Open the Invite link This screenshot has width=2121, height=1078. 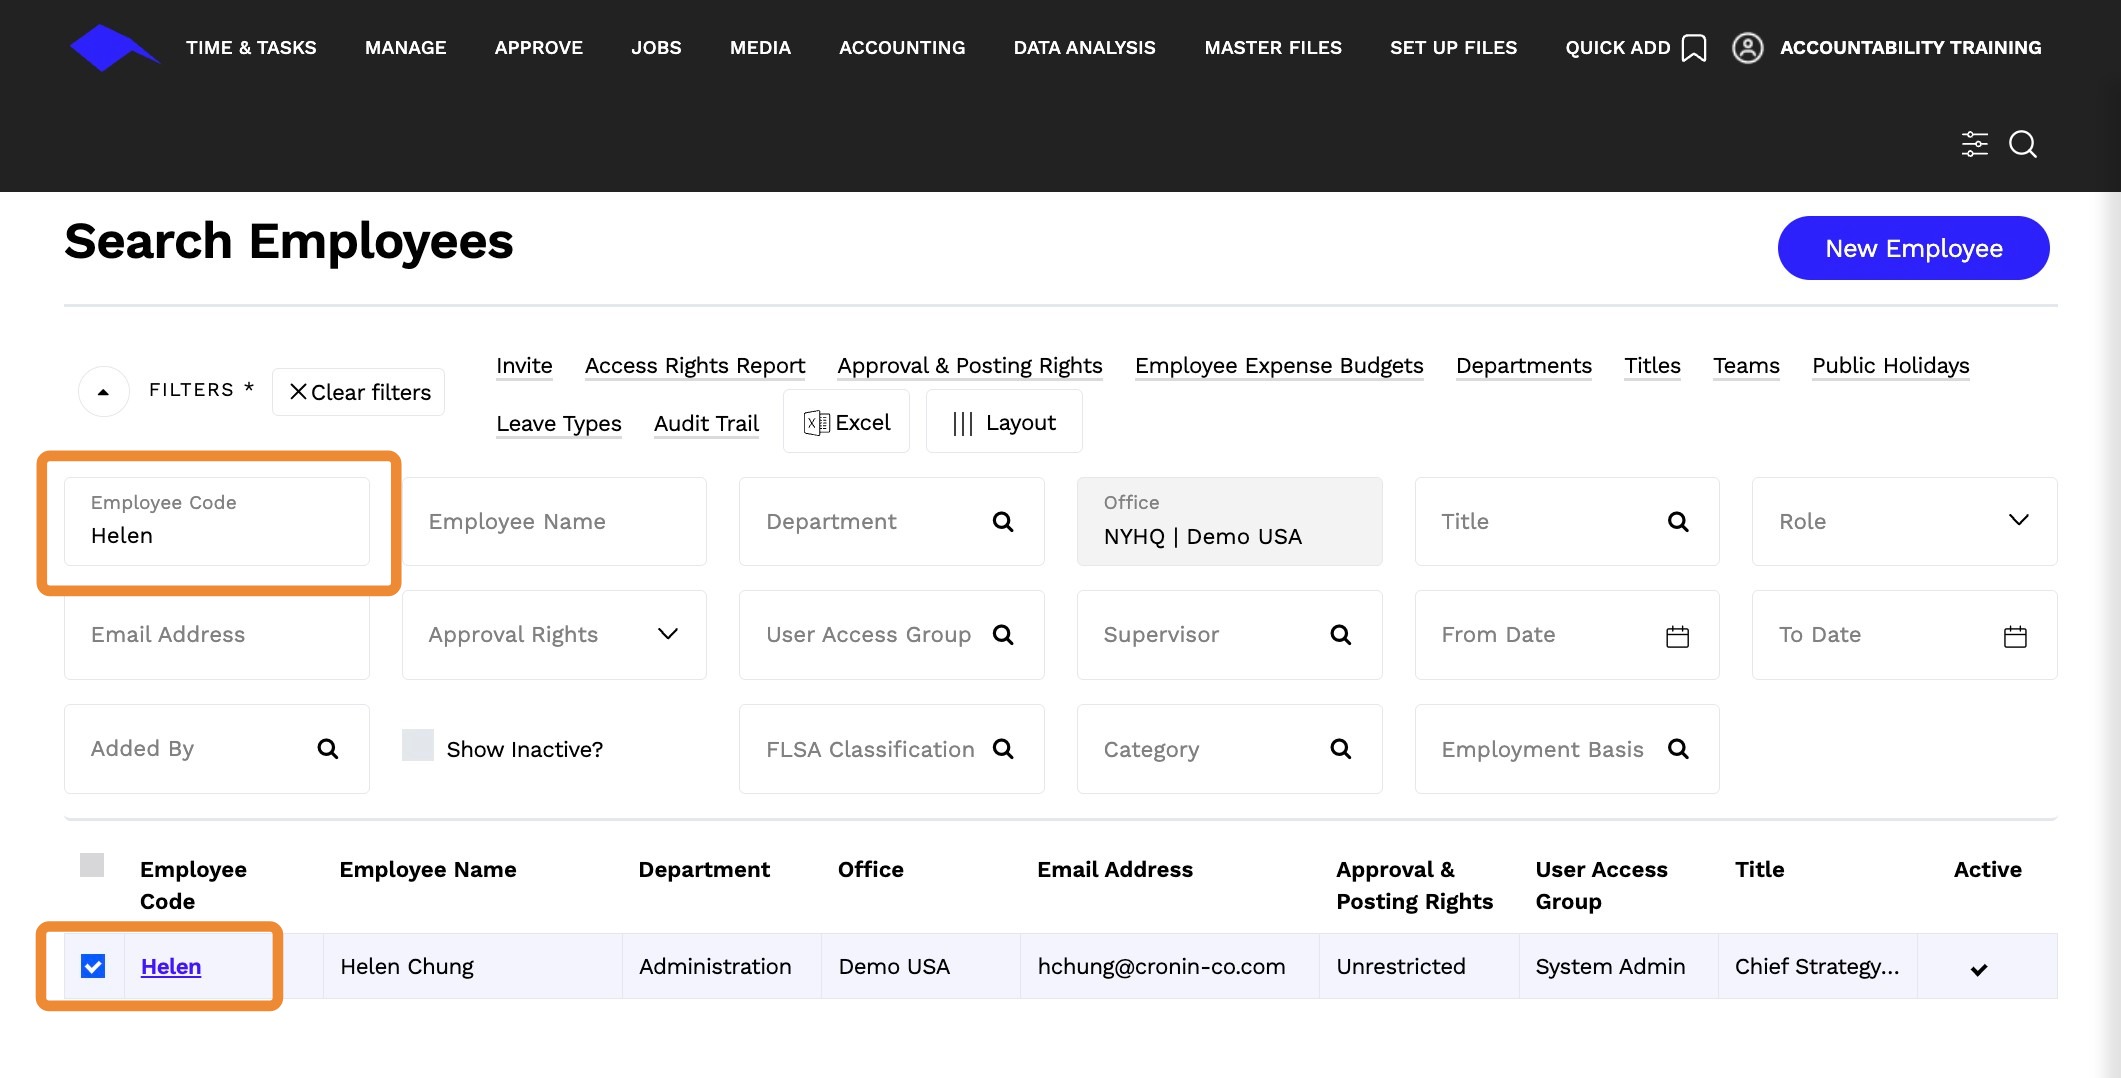[x=524, y=365]
